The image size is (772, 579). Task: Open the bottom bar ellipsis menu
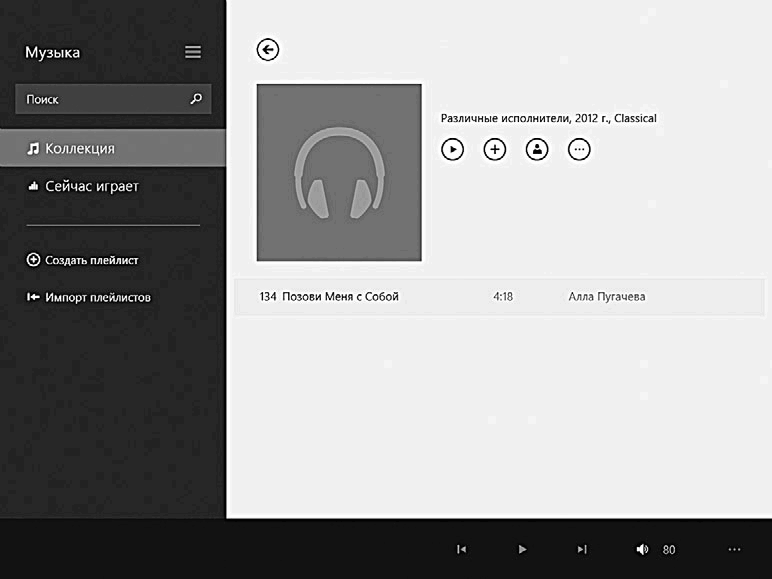734,549
